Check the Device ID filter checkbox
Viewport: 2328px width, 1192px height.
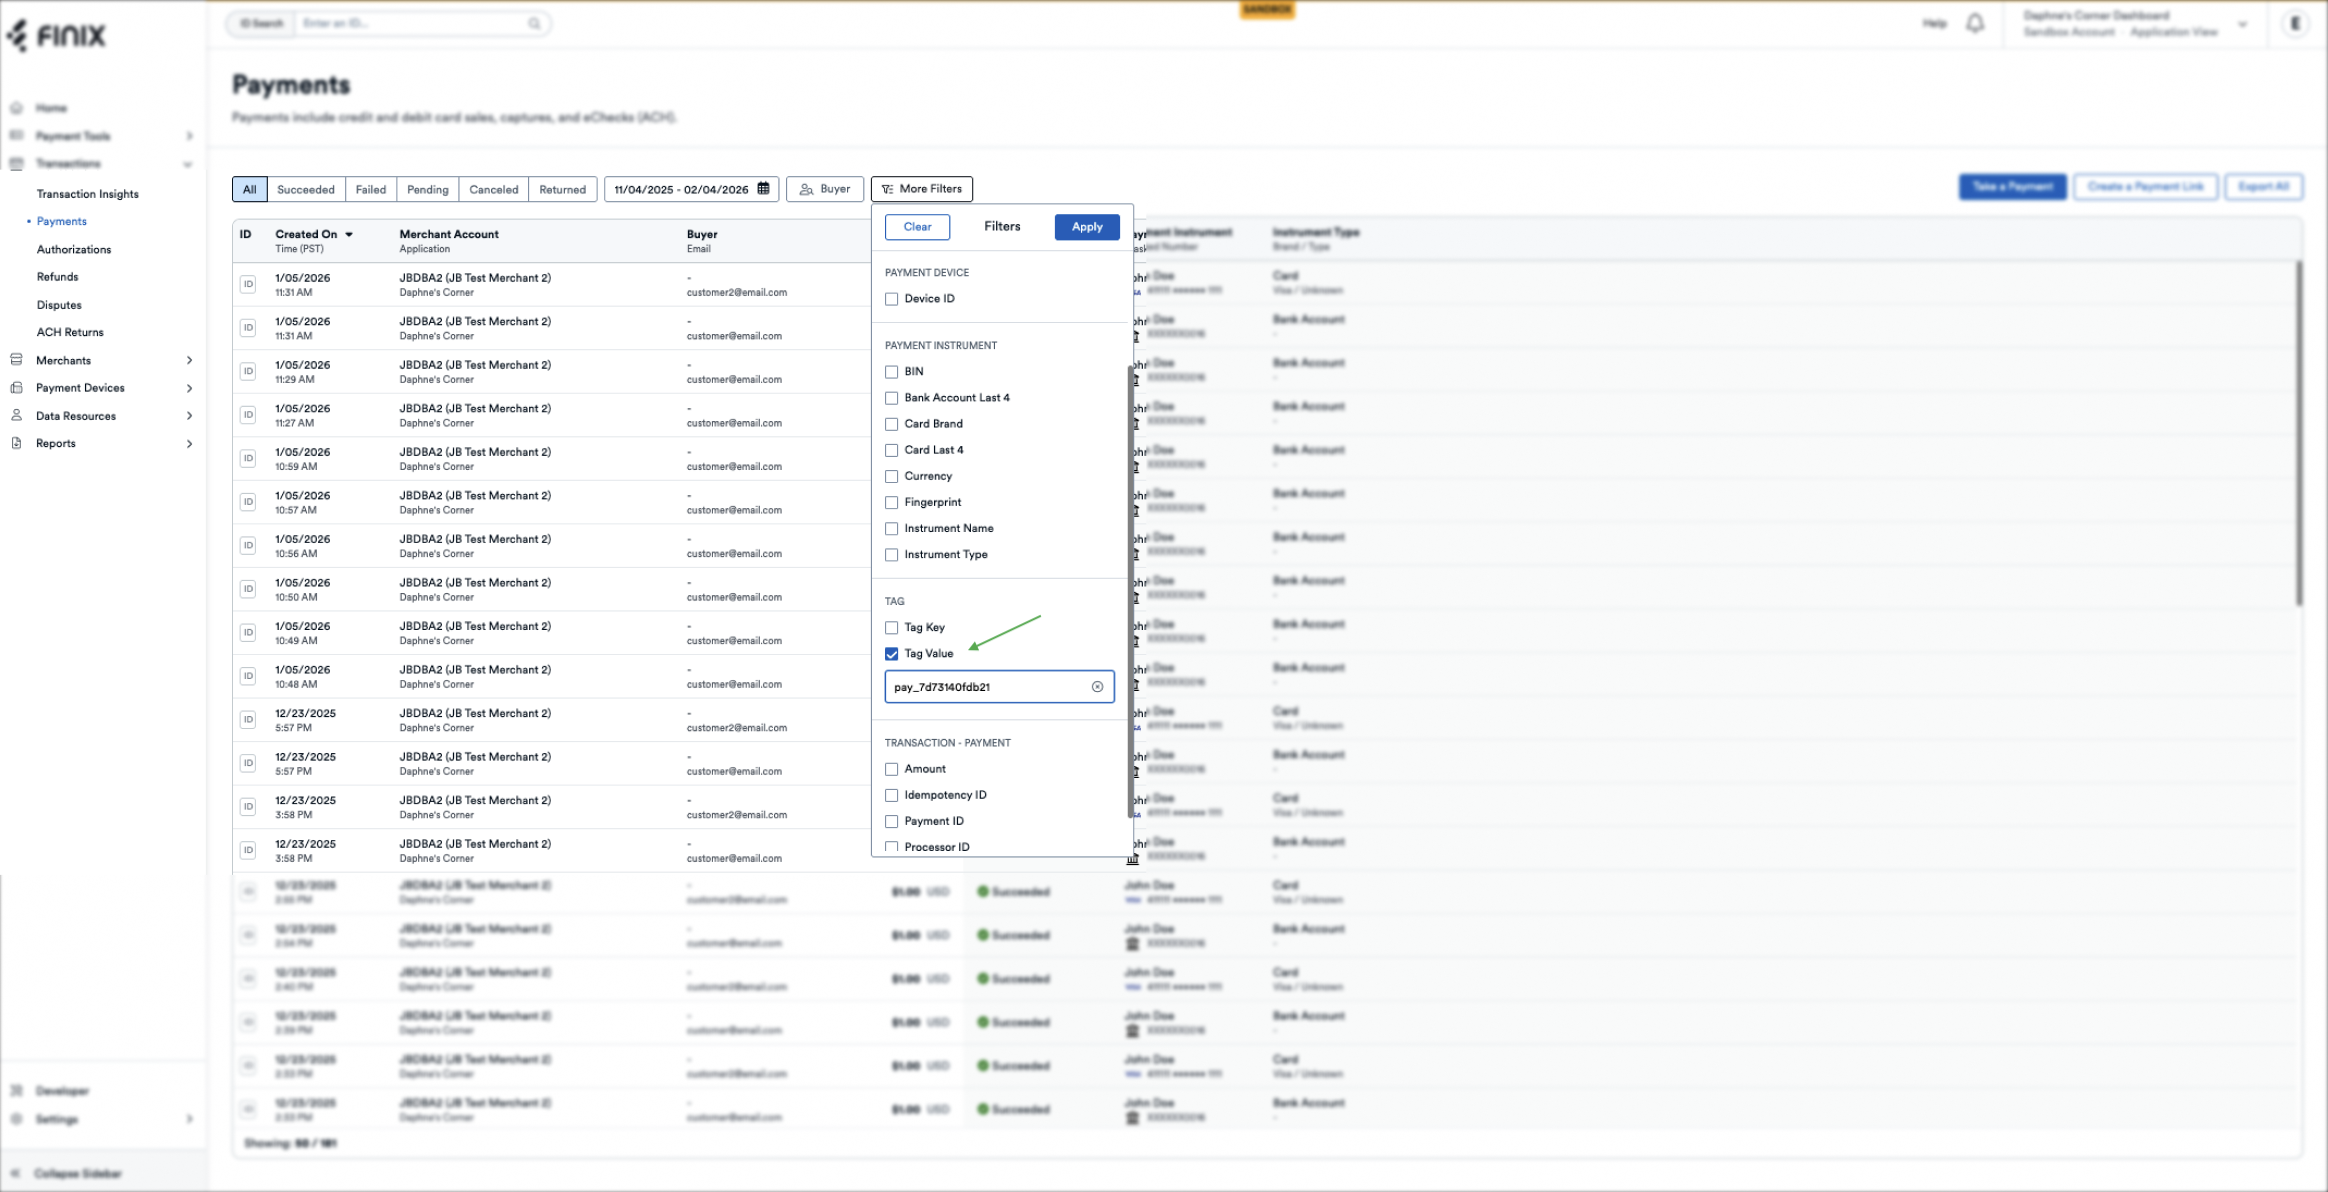pyautogui.click(x=891, y=299)
